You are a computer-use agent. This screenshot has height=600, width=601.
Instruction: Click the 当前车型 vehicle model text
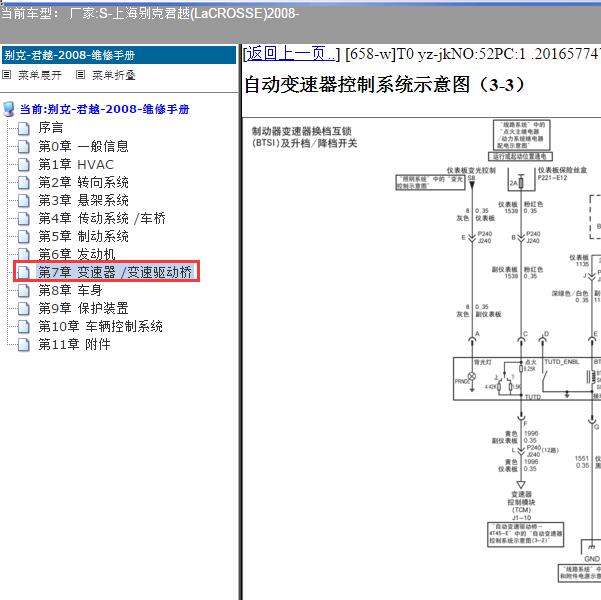pos(149,14)
